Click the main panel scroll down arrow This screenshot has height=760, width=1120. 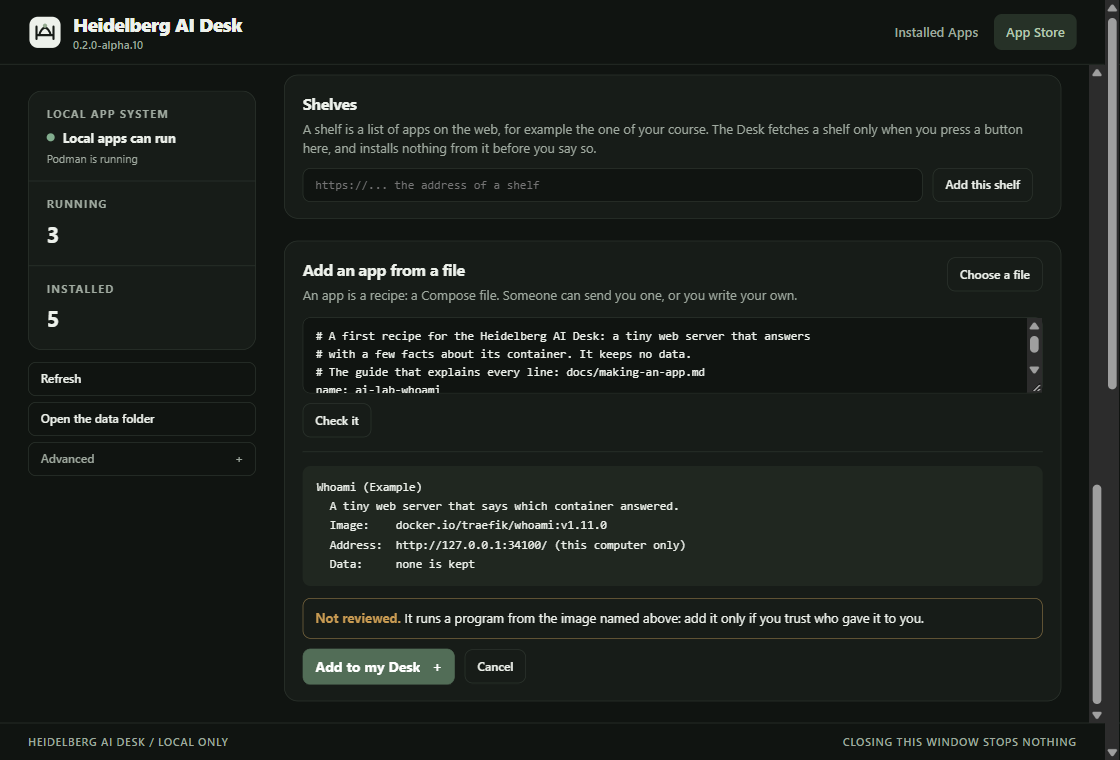(1097, 715)
